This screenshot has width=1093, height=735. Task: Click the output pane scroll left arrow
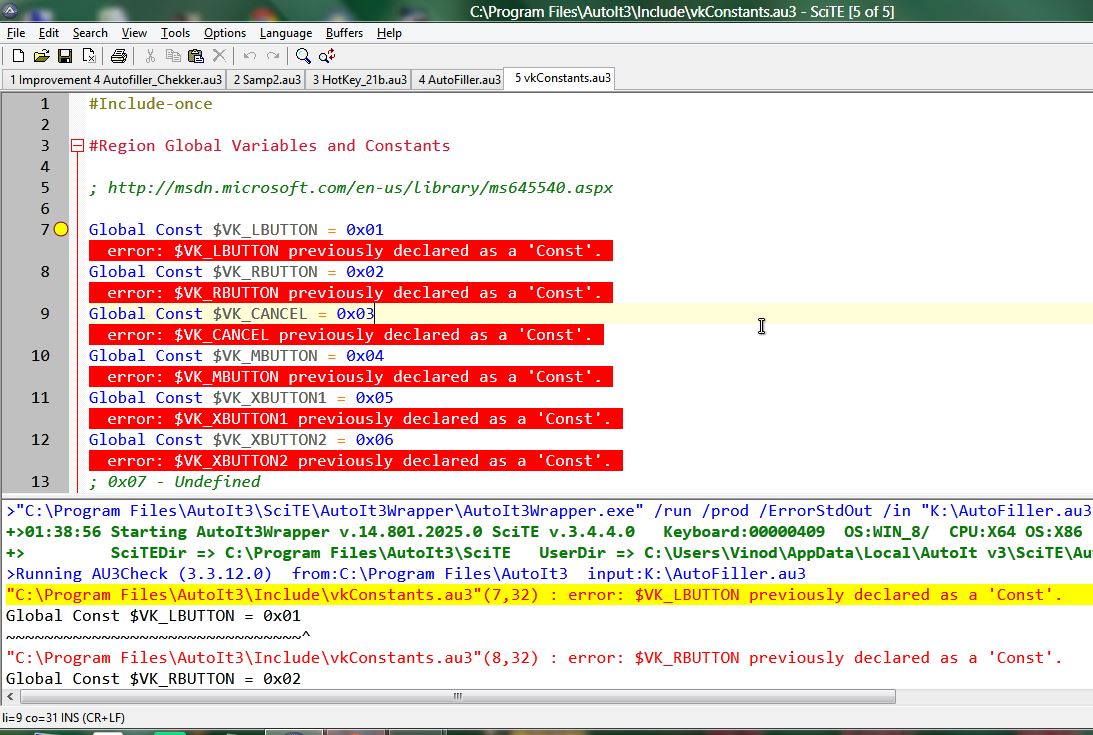point(10,696)
